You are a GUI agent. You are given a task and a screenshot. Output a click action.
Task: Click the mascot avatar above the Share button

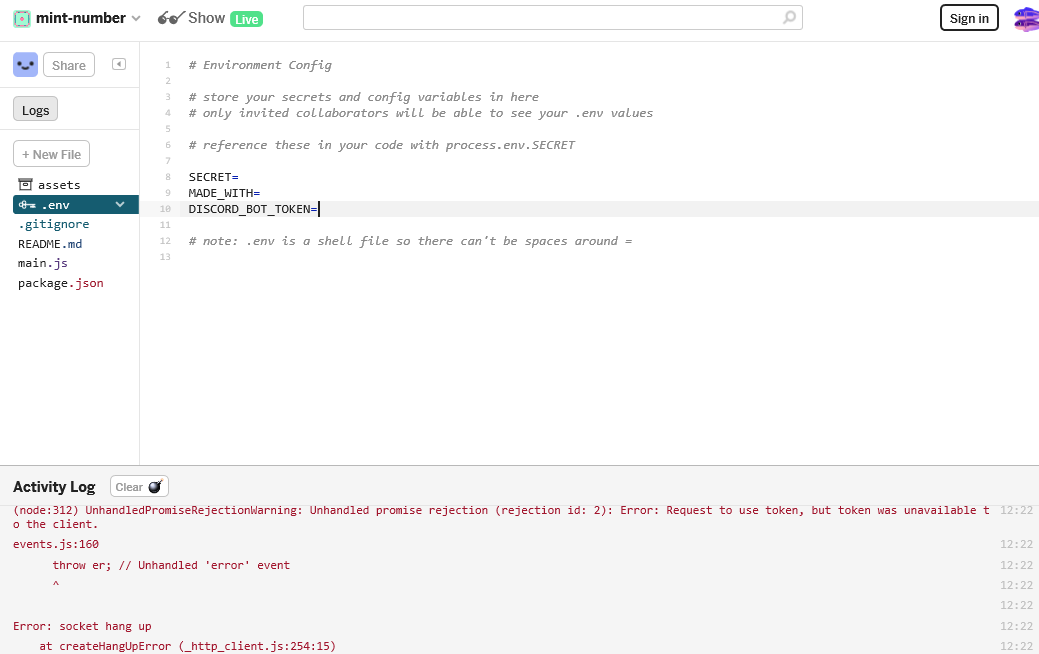click(25, 64)
